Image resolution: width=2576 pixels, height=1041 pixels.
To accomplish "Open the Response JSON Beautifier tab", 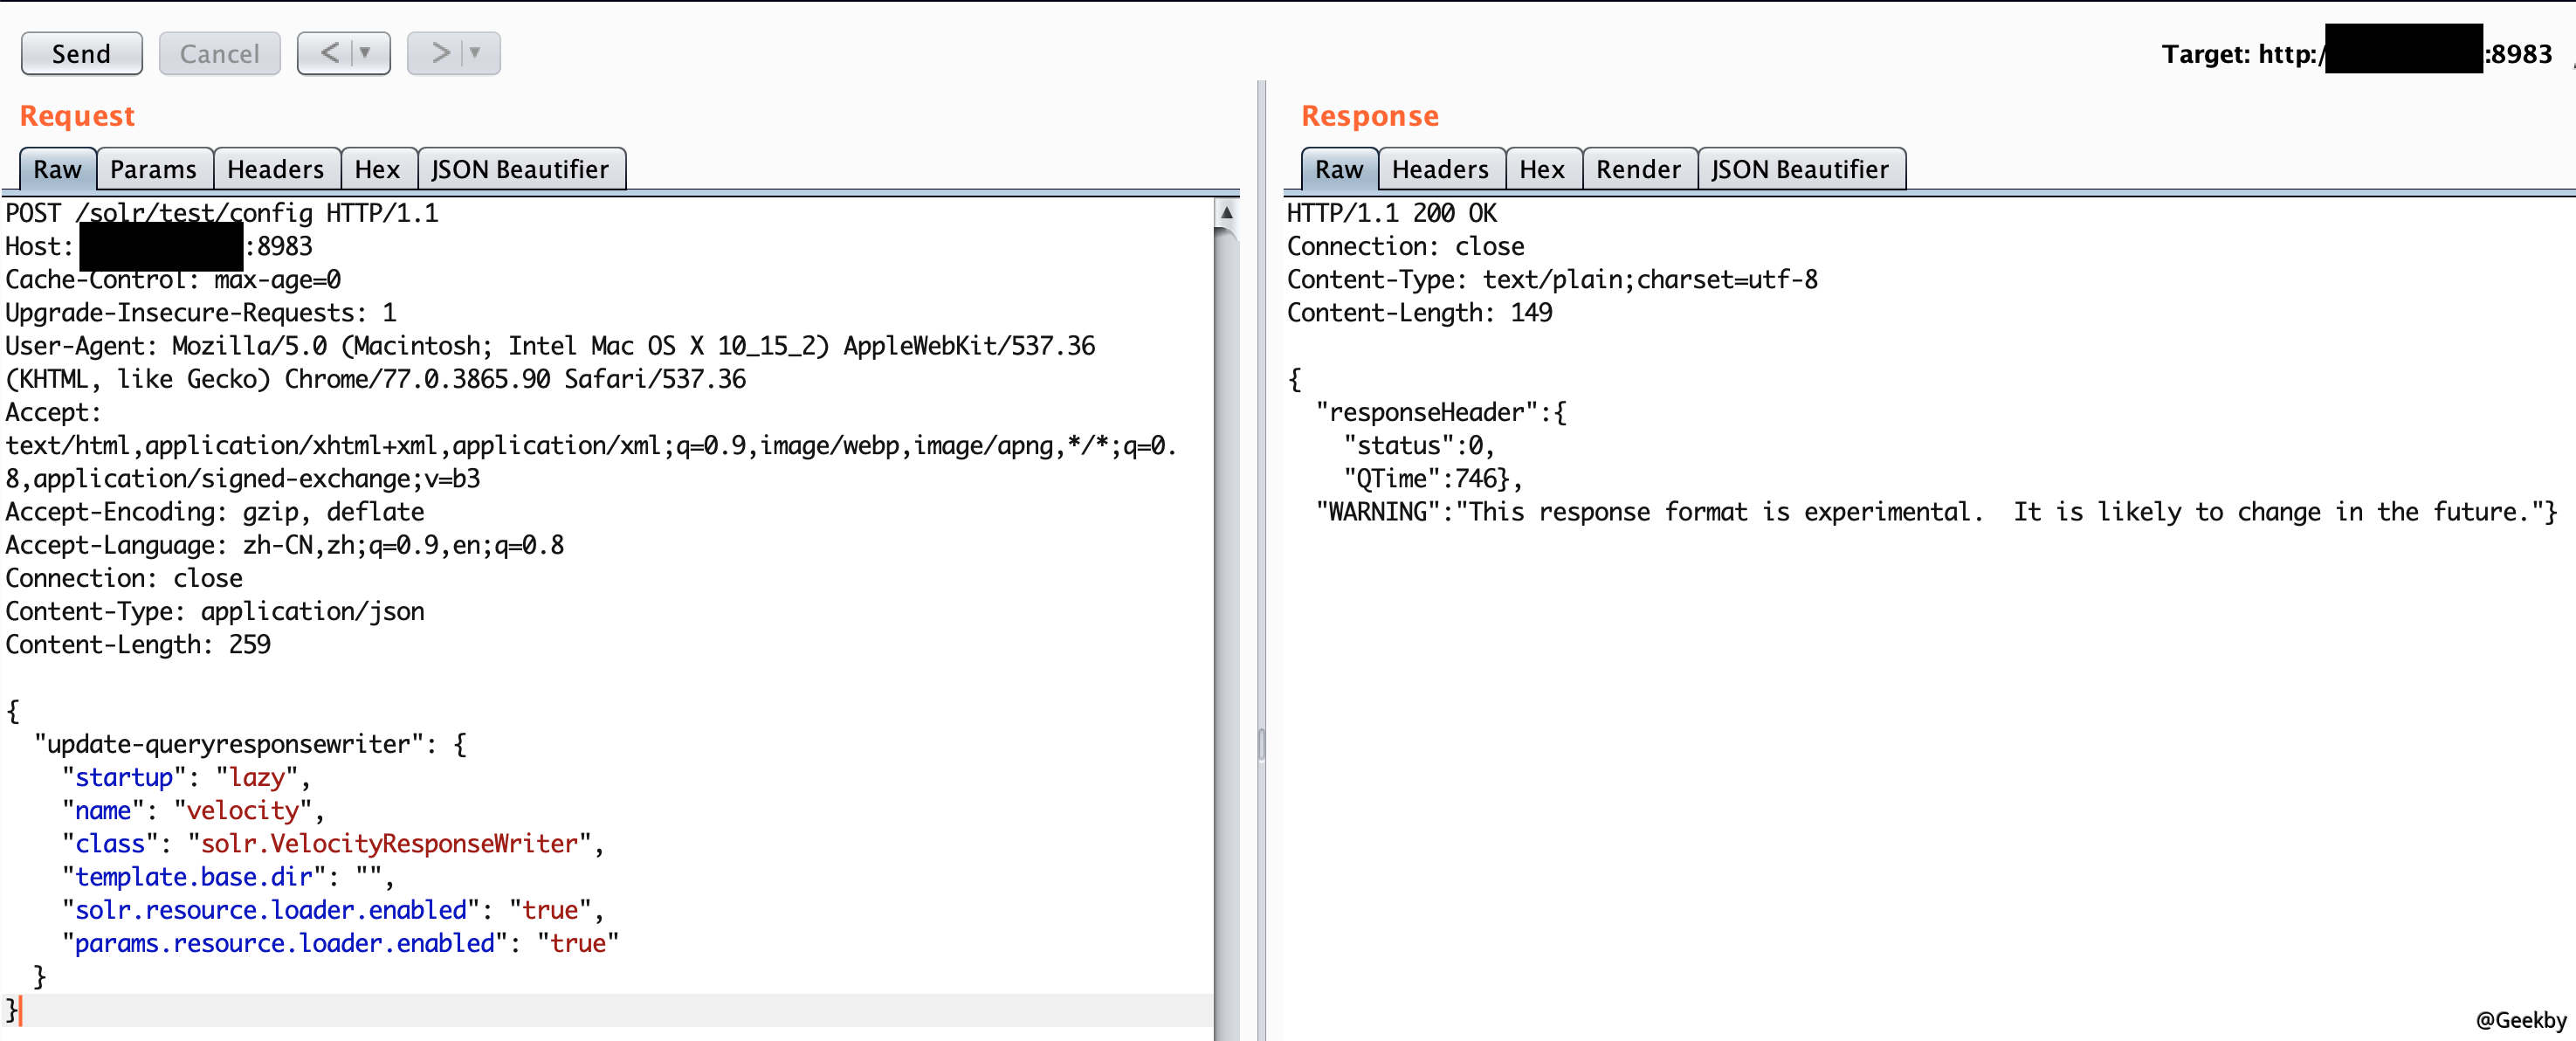I will pos(1800,169).
